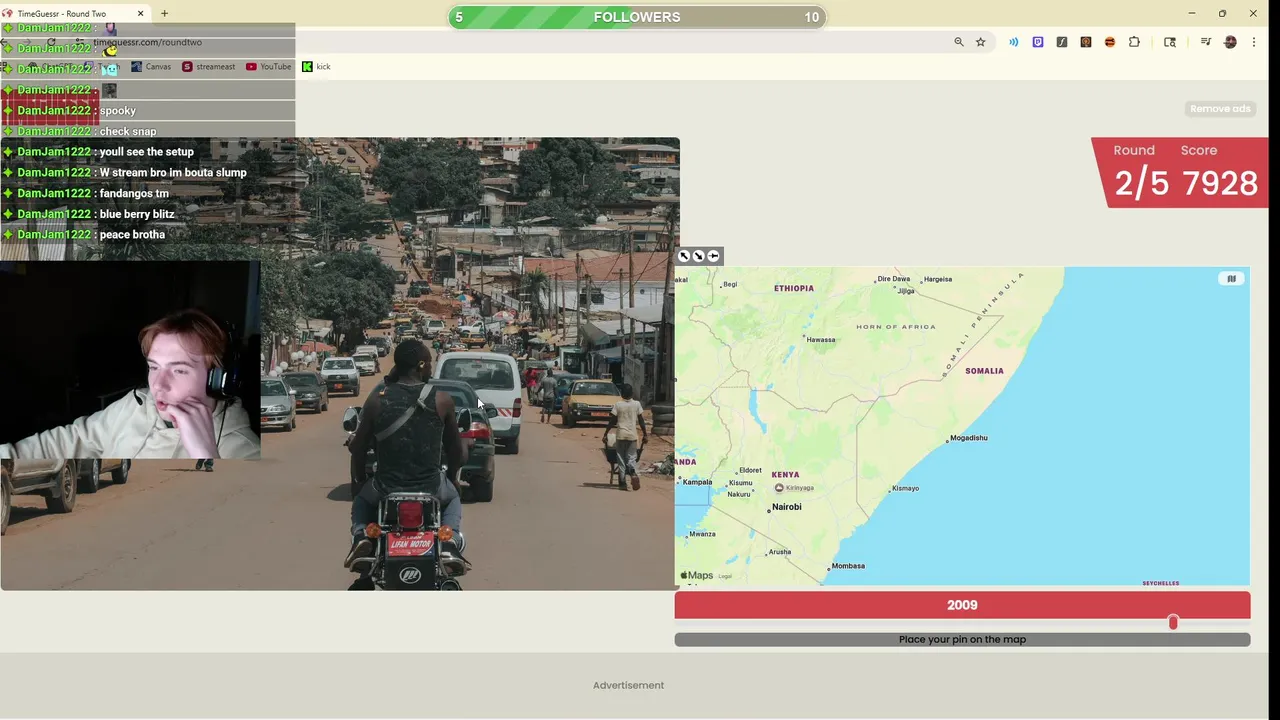Click Mogadishu on the map
The height and width of the screenshot is (720, 1280).
[966, 438]
